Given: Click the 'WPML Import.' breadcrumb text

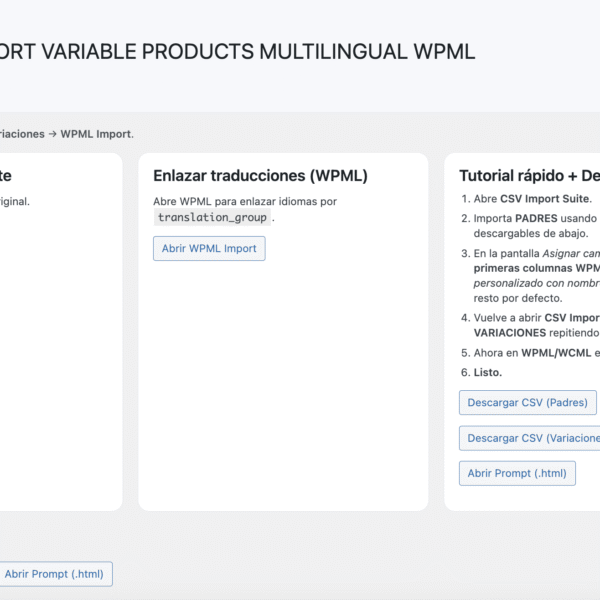Looking at the screenshot, I should pyautogui.click(x=97, y=134).
